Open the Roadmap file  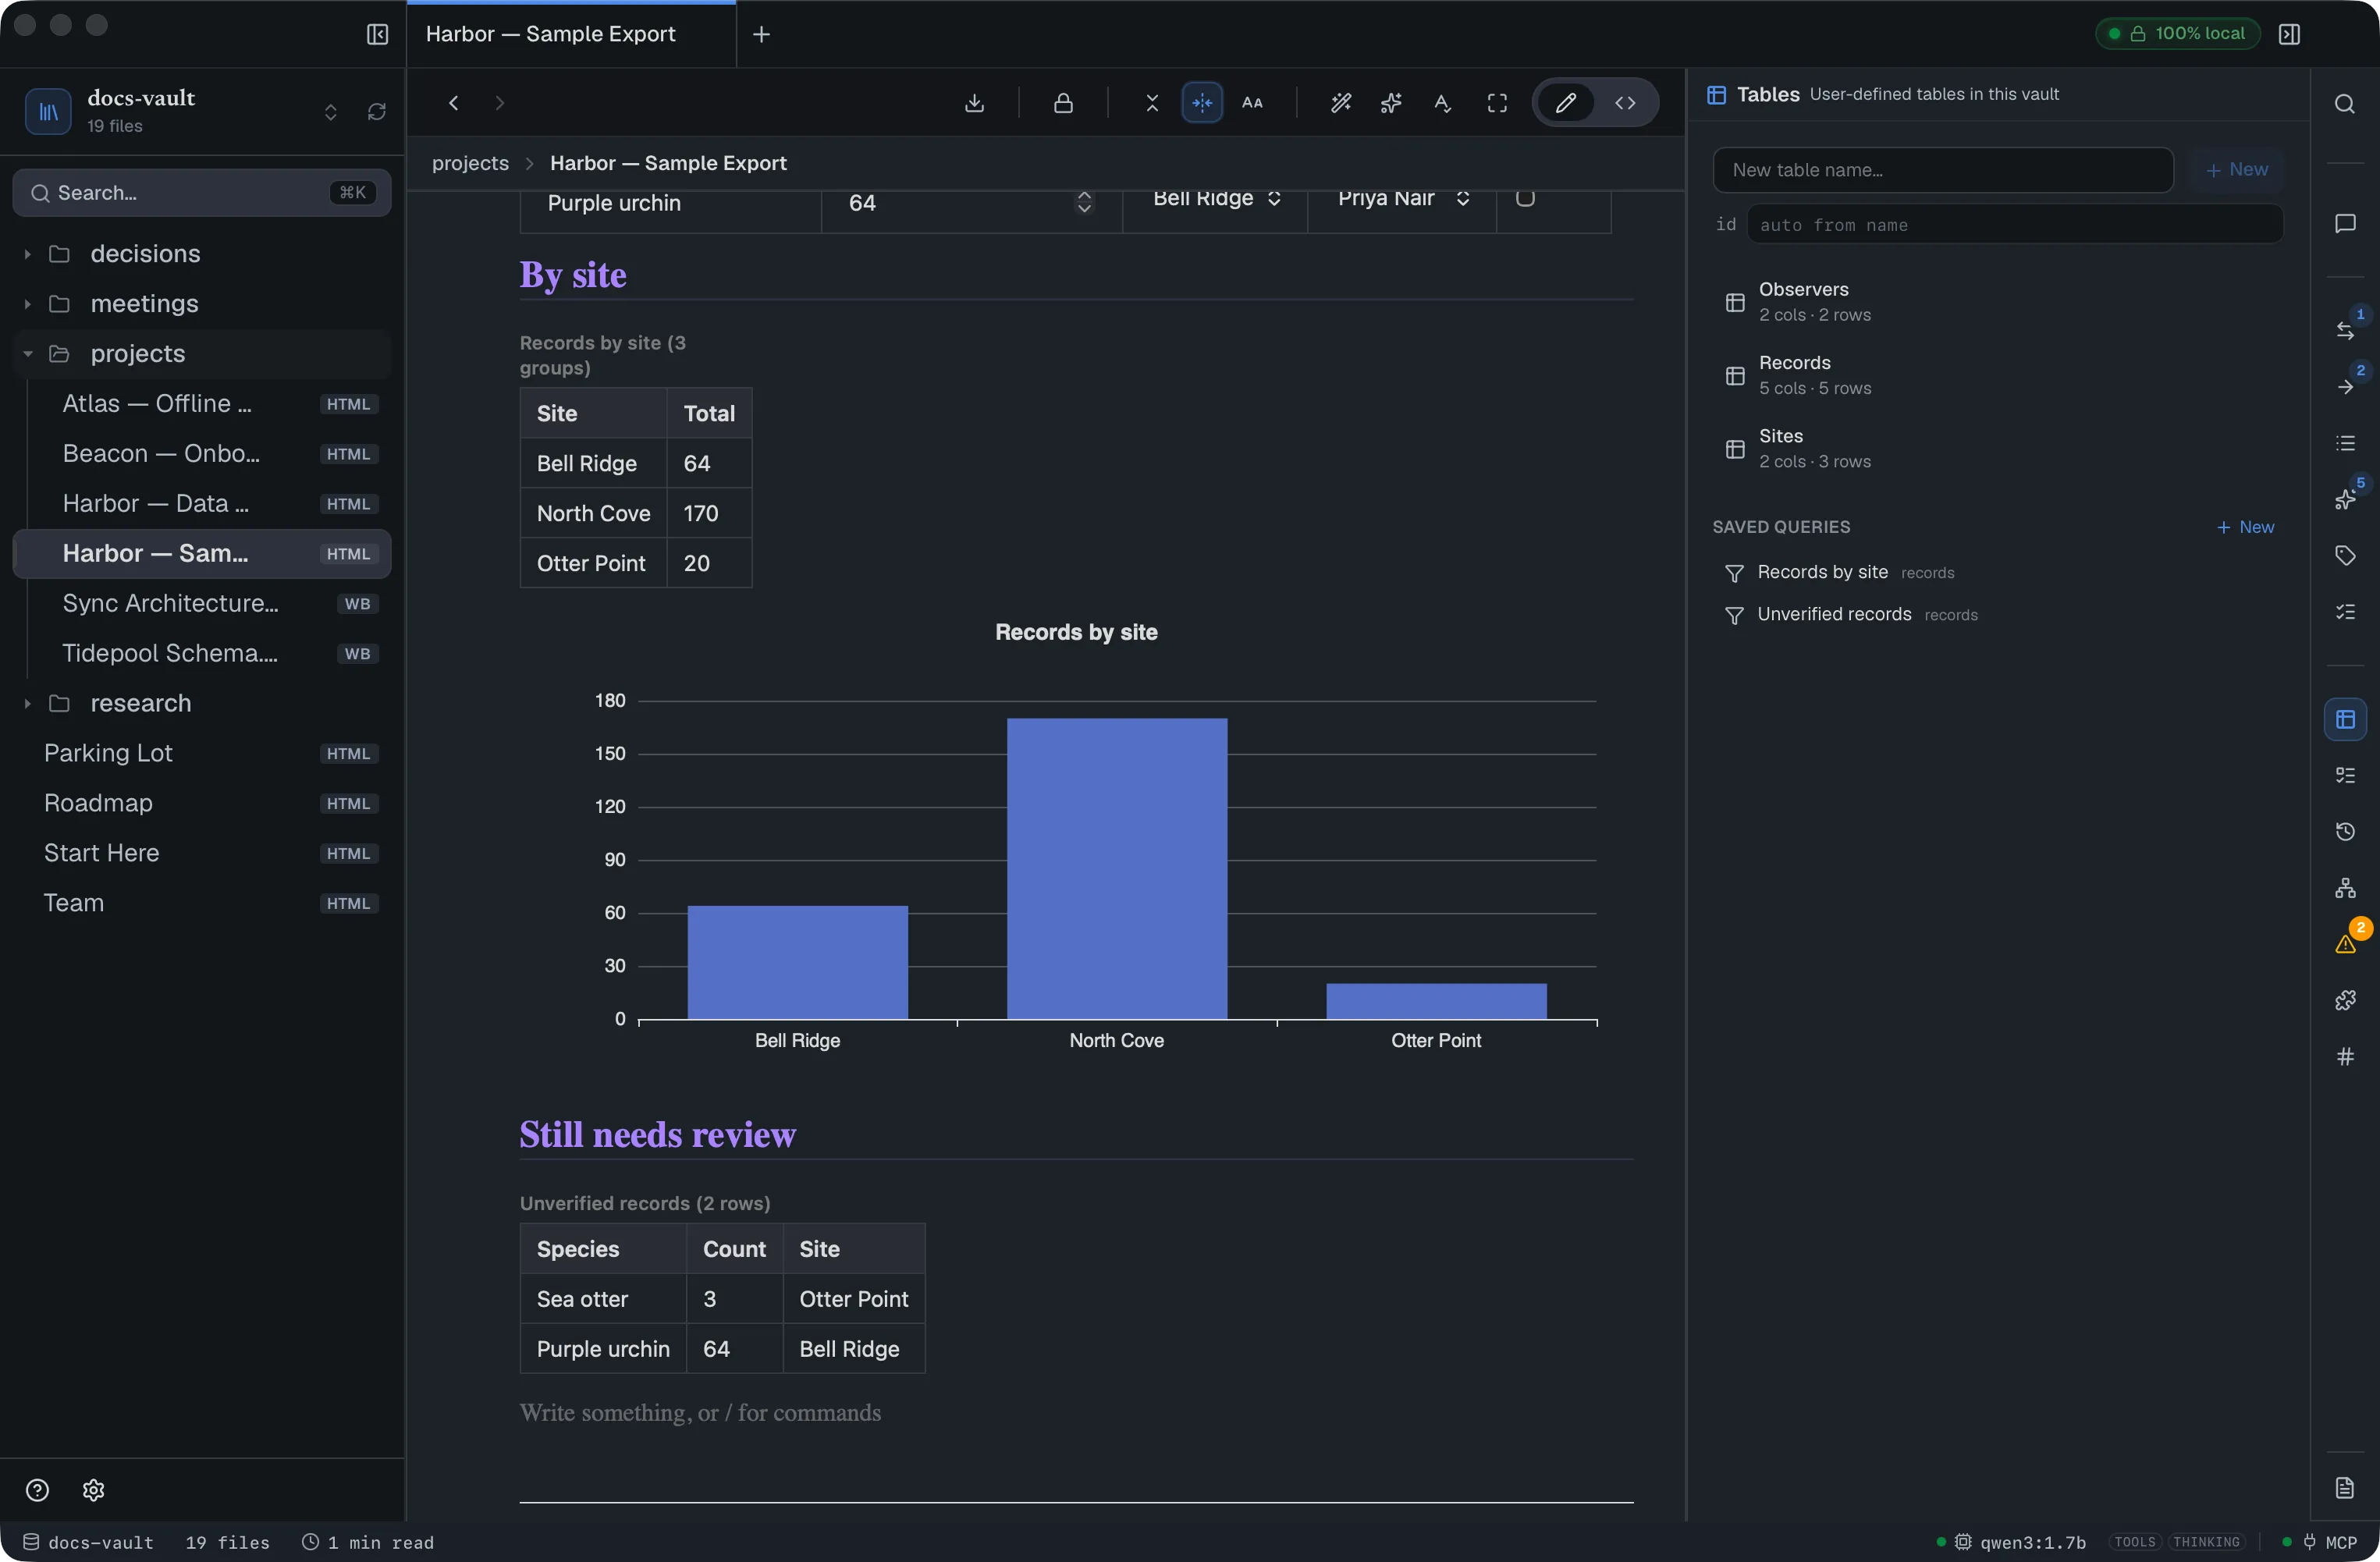coord(202,803)
